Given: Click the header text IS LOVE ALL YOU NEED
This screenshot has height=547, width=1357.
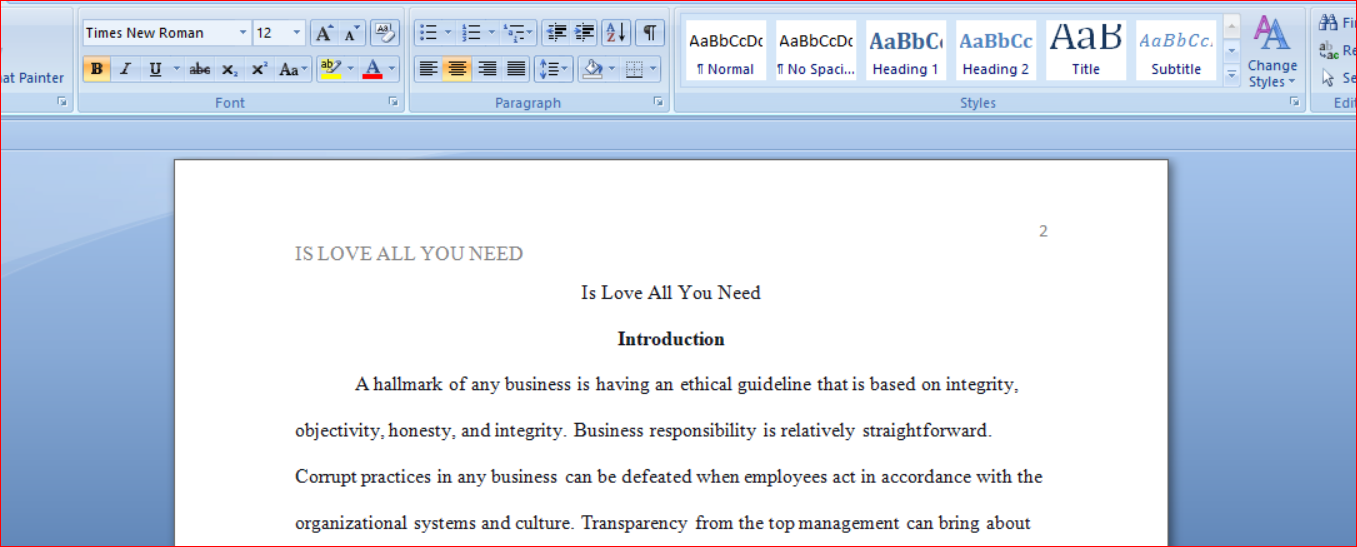Looking at the screenshot, I should 409,254.
